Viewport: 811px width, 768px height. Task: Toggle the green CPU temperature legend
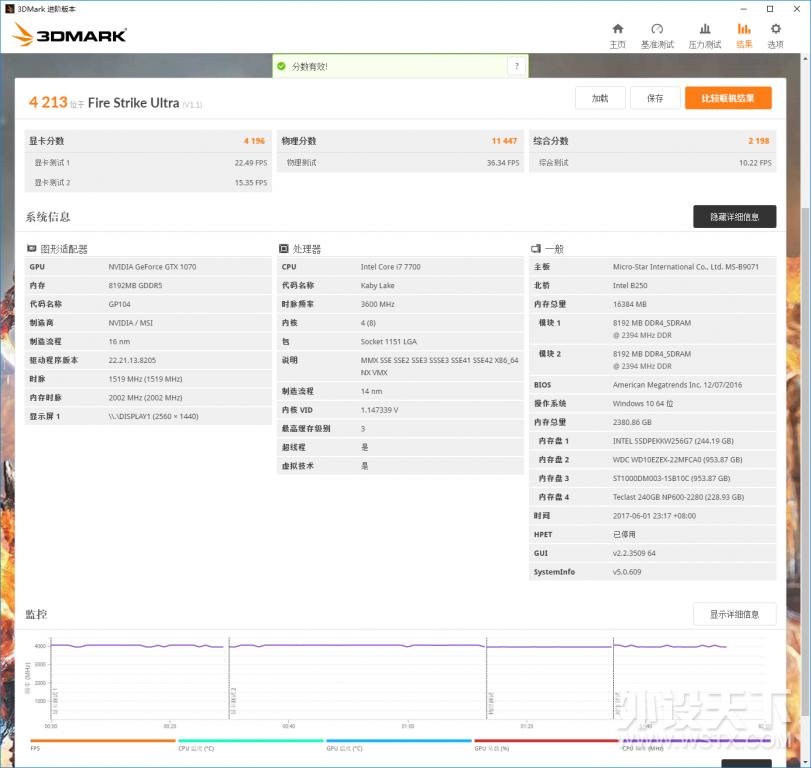click(x=250, y=741)
